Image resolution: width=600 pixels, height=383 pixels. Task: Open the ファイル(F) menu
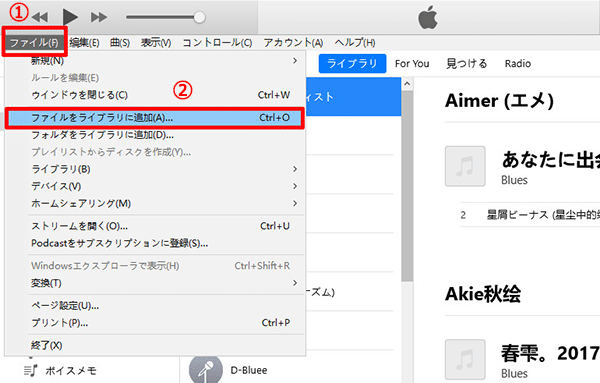point(34,42)
